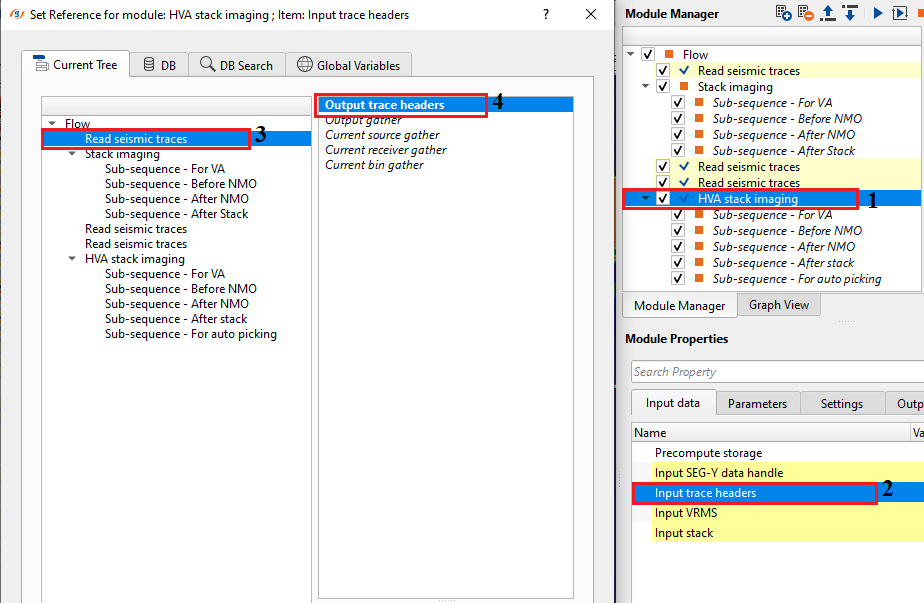This screenshot has height=603, width=924.
Task: Open the Global Variables tab
Action: coord(348,65)
